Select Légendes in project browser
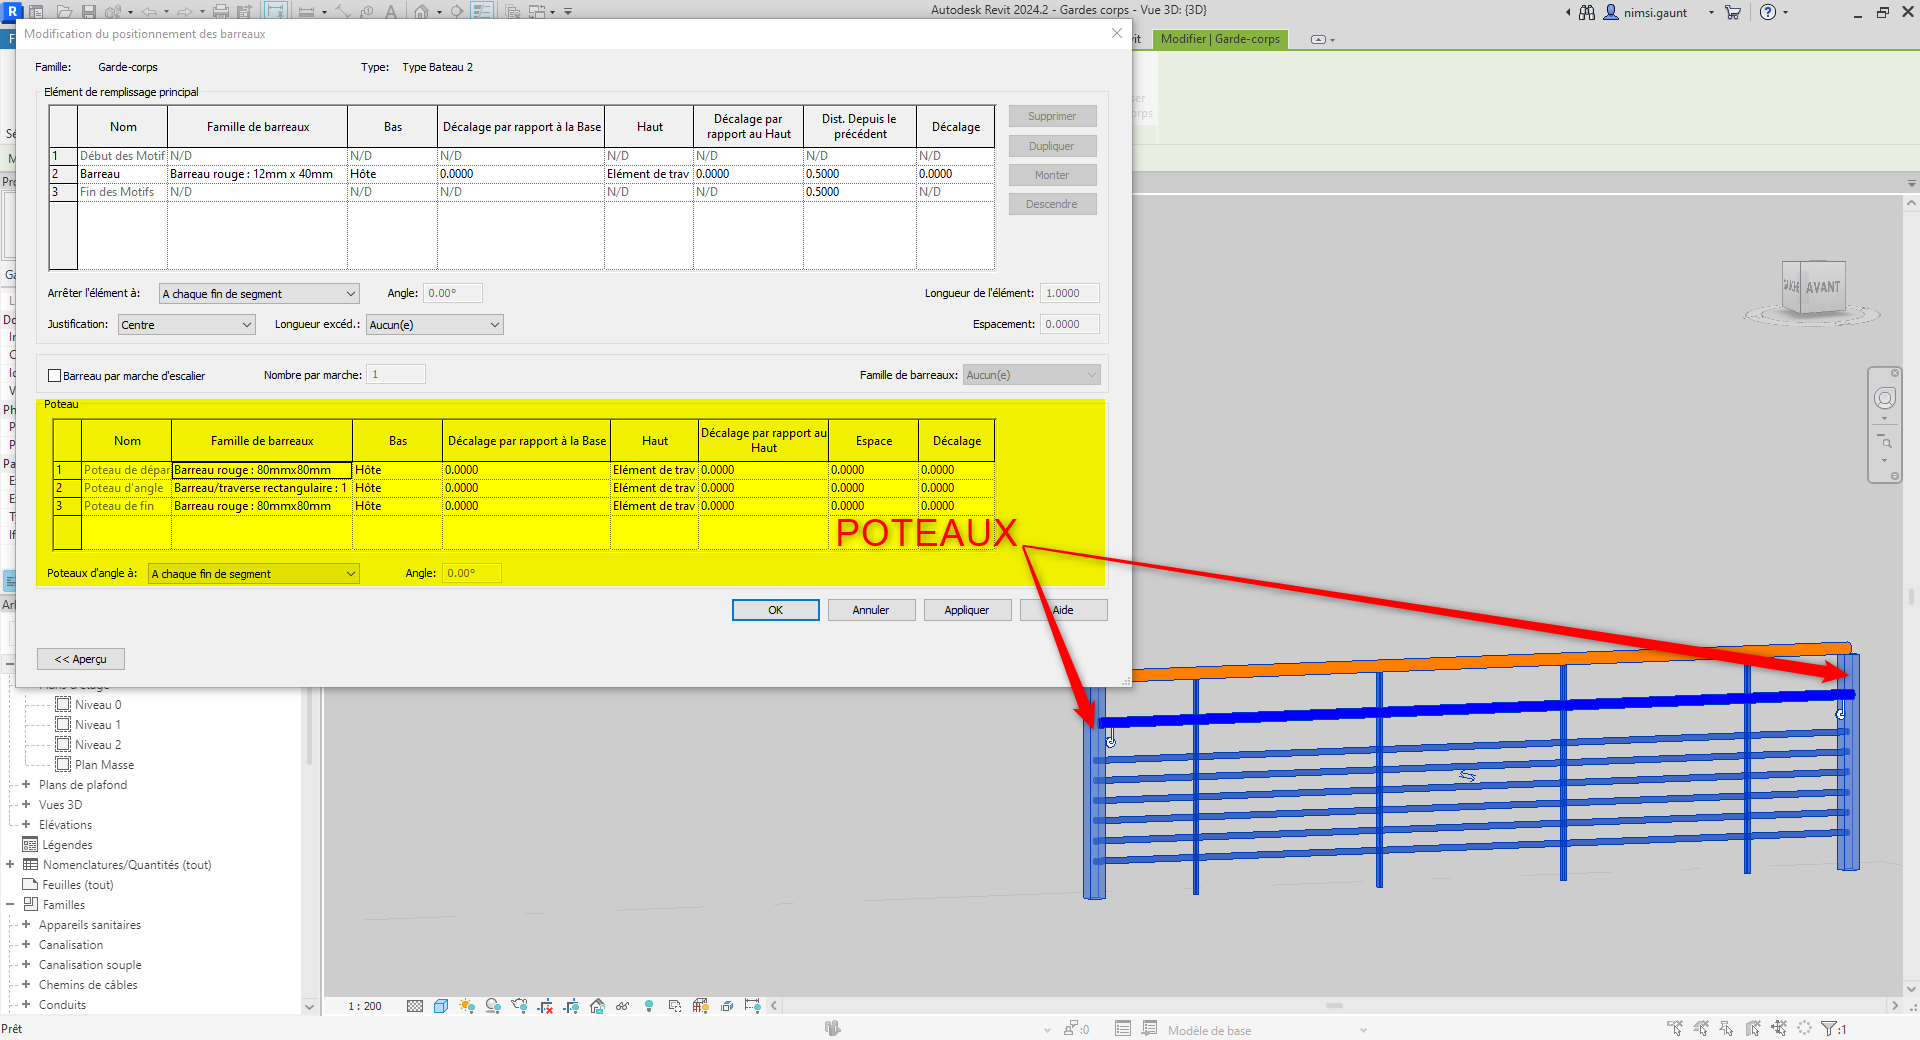Viewport: 1920px width, 1040px height. point(67,845)
